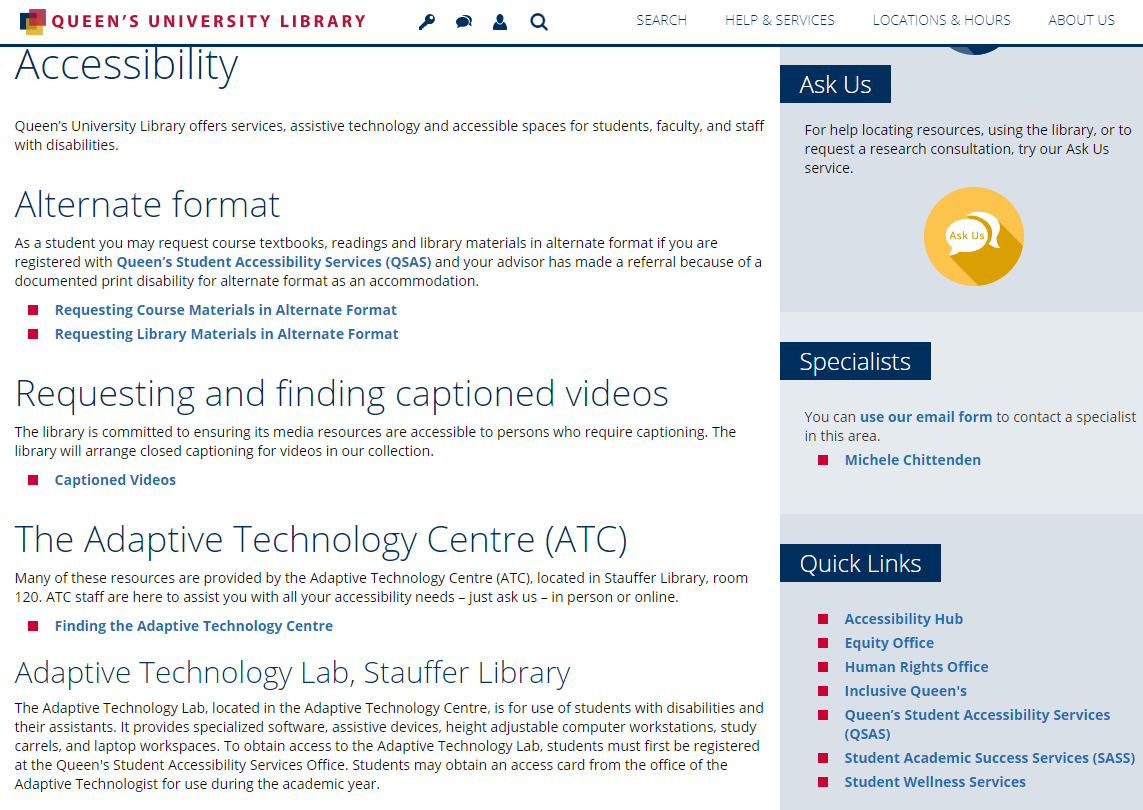Click the Requesting and finding captioned videos heading
This screenshot has height=810, width=1143.
click(341, 394)
